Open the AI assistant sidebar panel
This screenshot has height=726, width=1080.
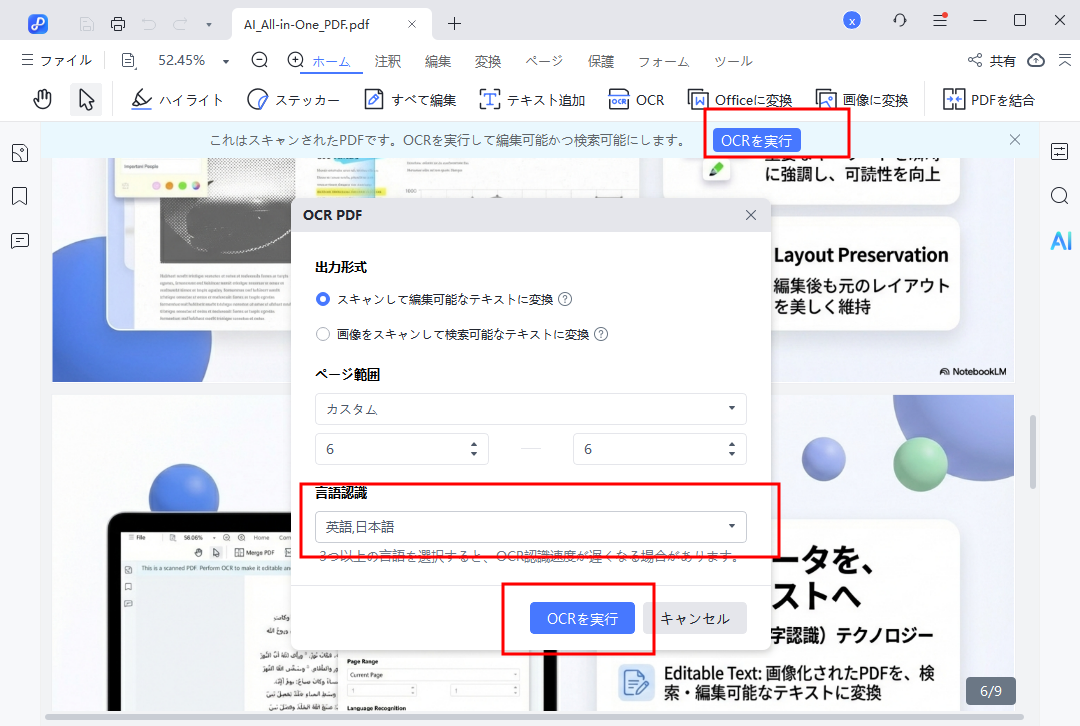[1060, 240]
